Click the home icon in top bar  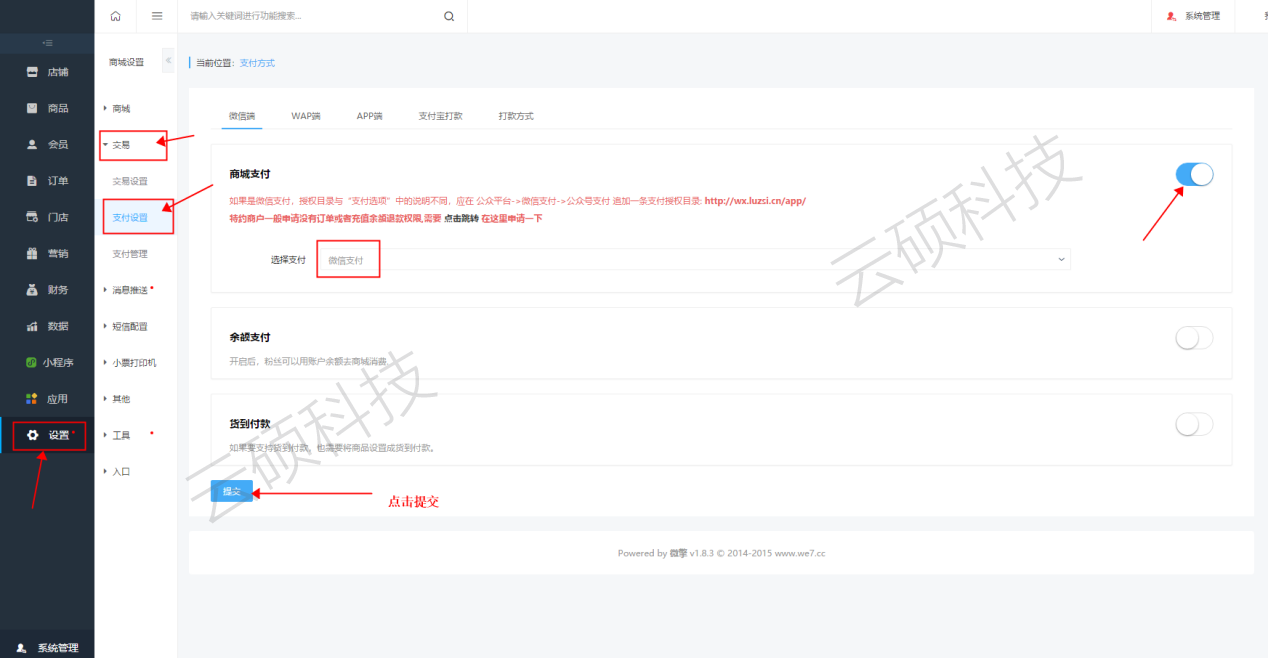[x=116, y=16]
